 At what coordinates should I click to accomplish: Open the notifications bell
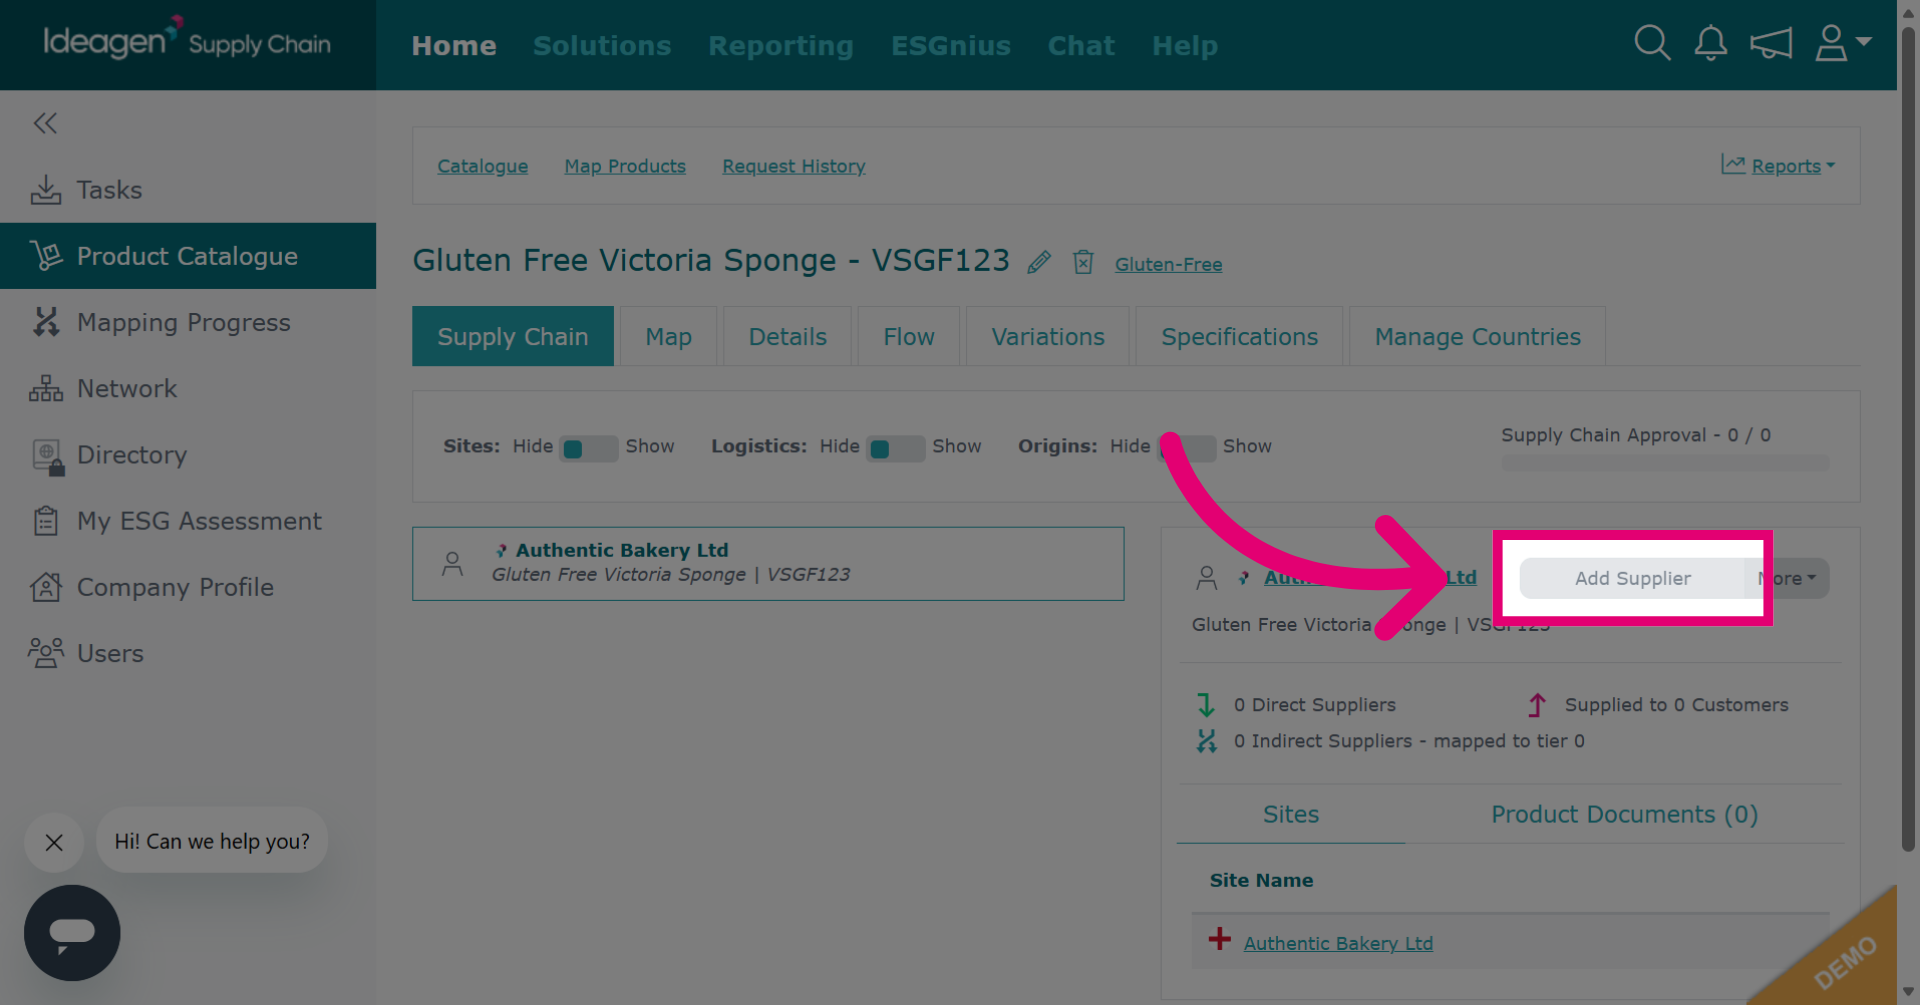[x=1710, y=43]
